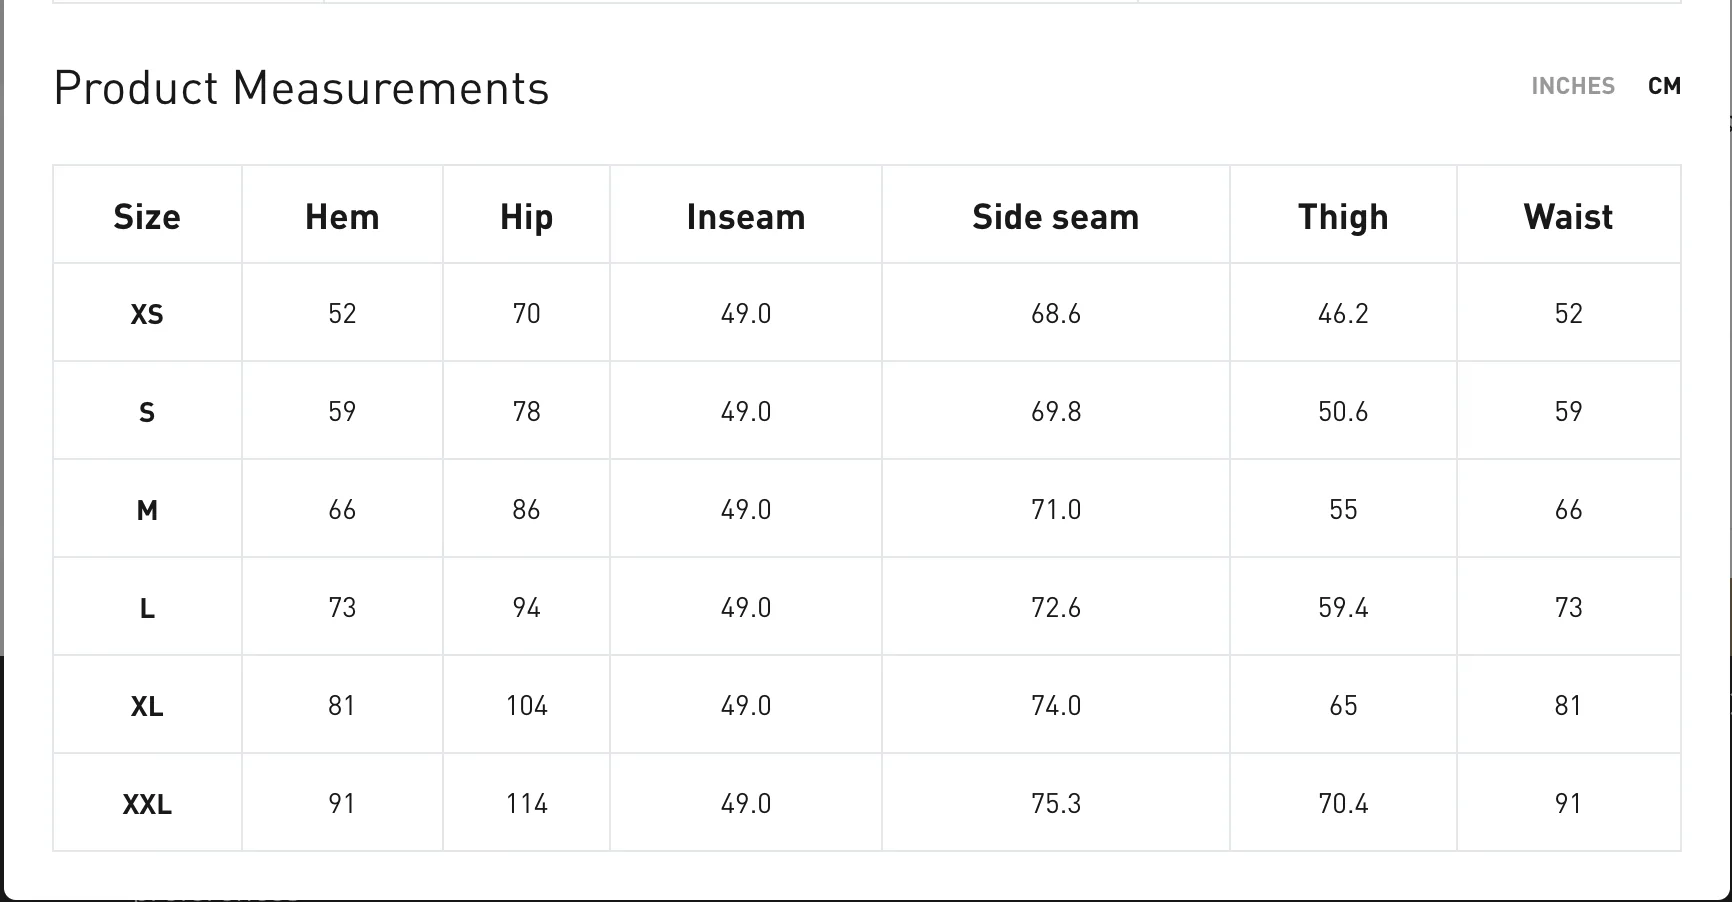Viewport: 1732px width, 902px height.
Task: Select the S size row label
Action: (147, 412)
